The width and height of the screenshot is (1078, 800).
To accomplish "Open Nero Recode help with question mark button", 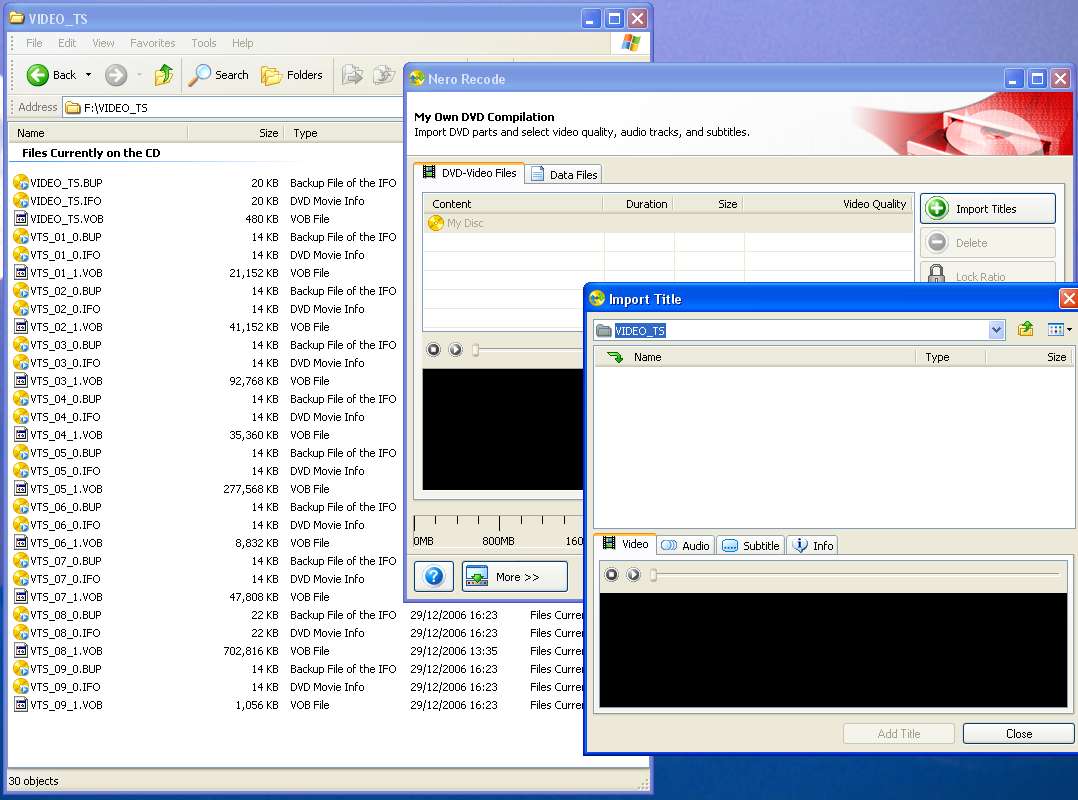I will point(434,577).
